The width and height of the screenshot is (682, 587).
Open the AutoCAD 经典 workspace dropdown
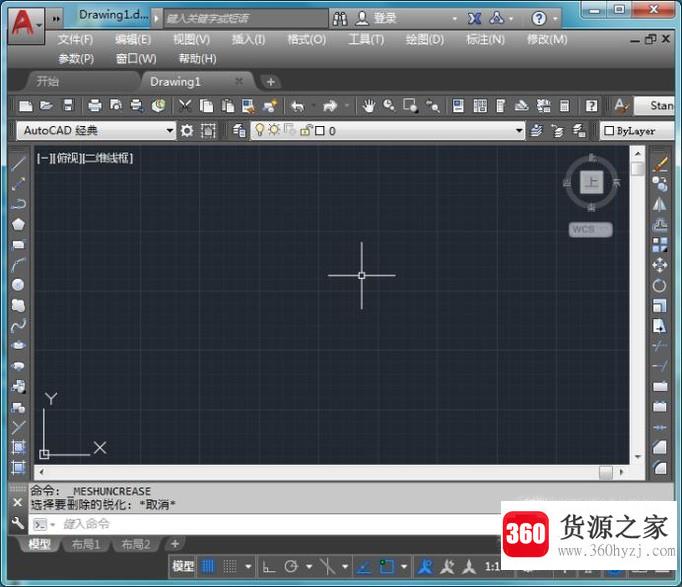click(x=96, y=130)
